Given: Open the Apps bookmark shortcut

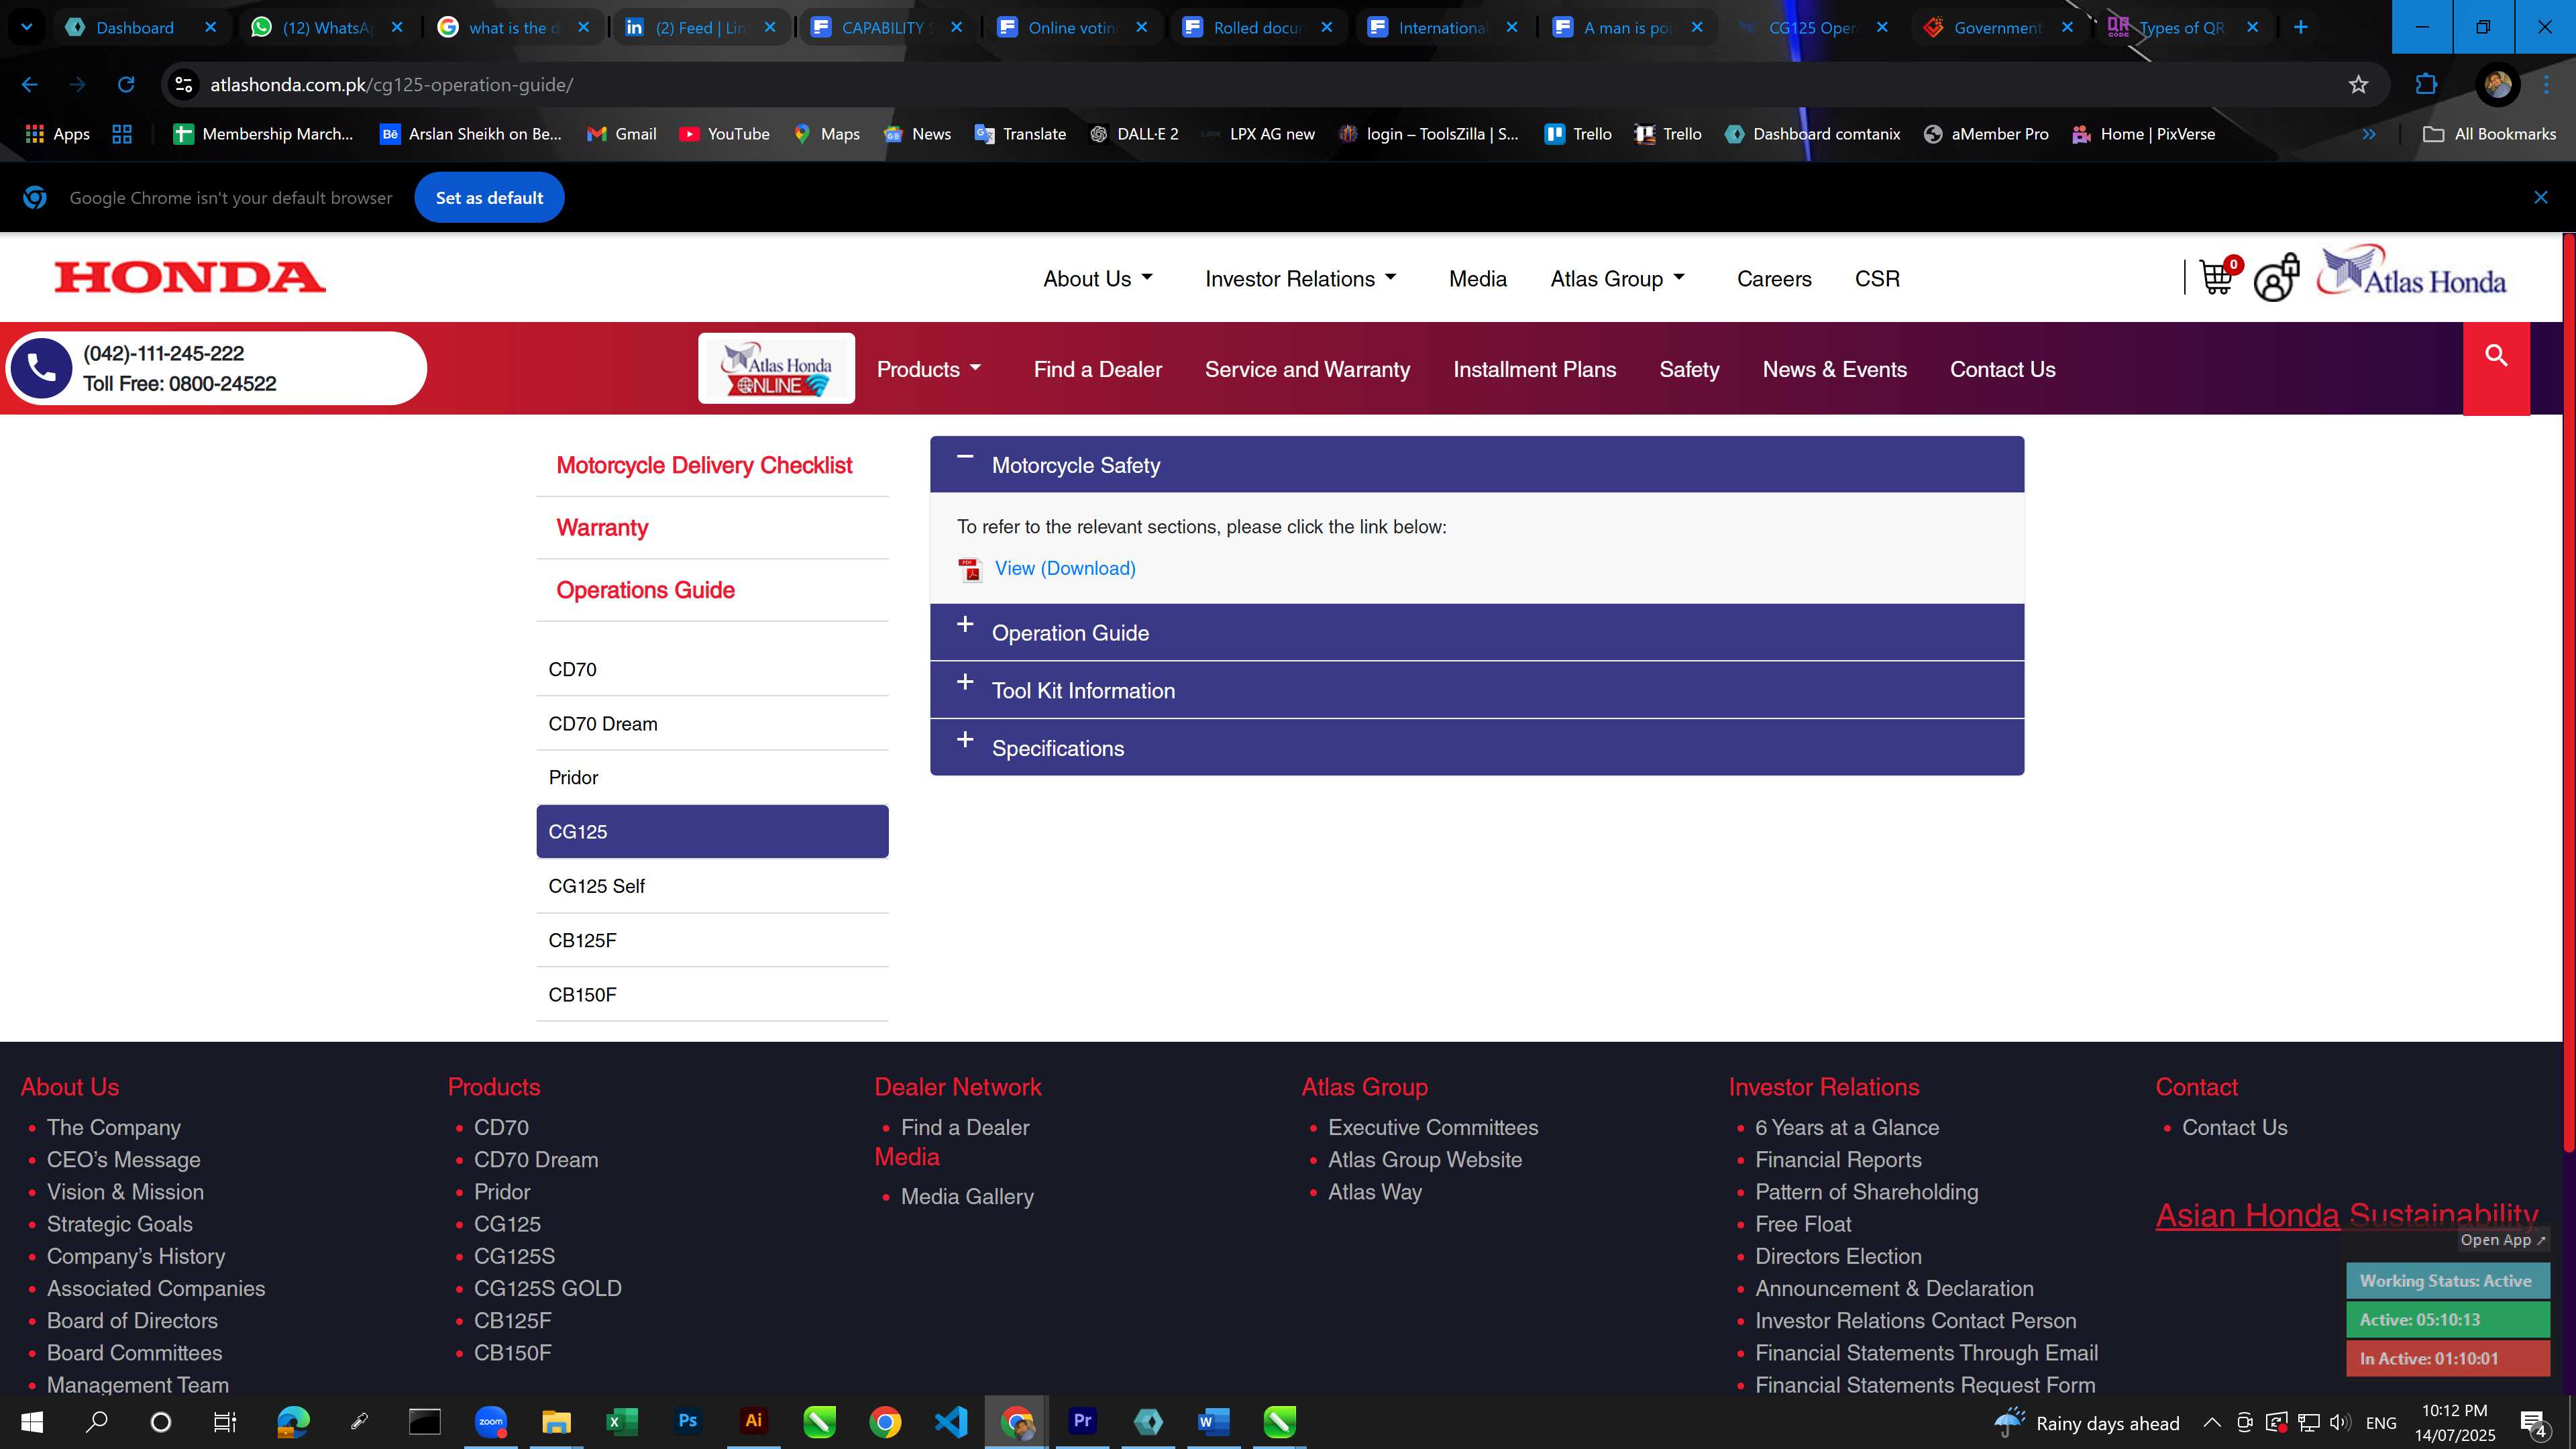Looking at the screenshot, I should pyautogui.click(x=57, y=134).
